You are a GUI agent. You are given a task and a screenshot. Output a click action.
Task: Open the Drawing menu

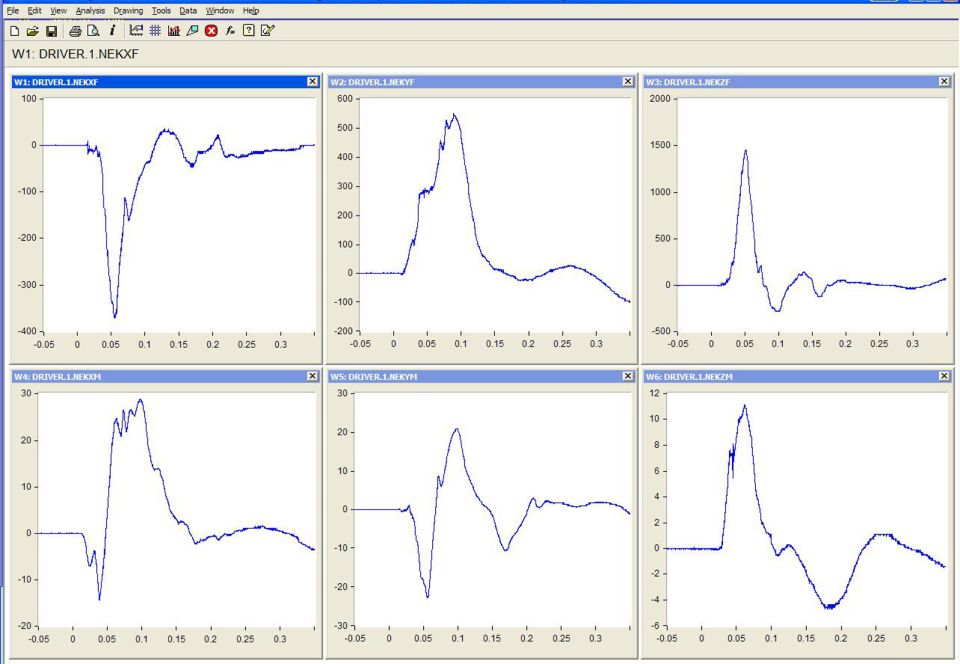128,11
